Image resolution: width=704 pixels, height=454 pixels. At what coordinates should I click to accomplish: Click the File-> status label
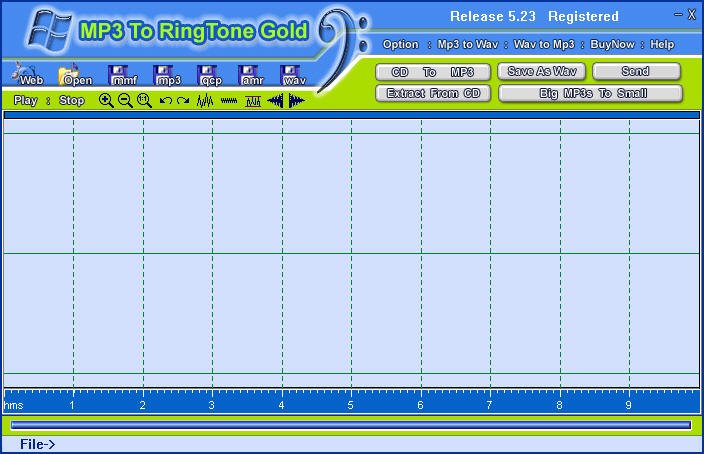(x=37, y=444)
